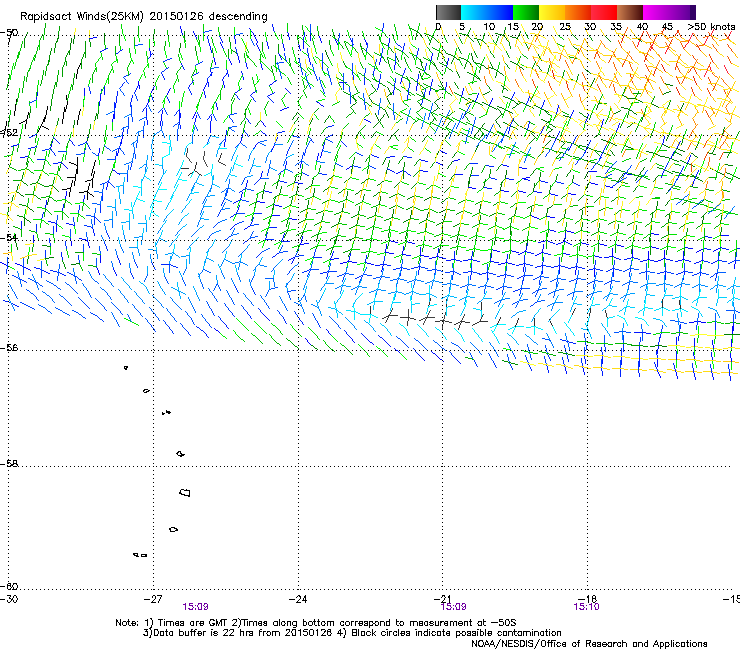Click the '>50 knots' legend label
The height and width of the screenshot is (650, 740).
pos(711,26)
